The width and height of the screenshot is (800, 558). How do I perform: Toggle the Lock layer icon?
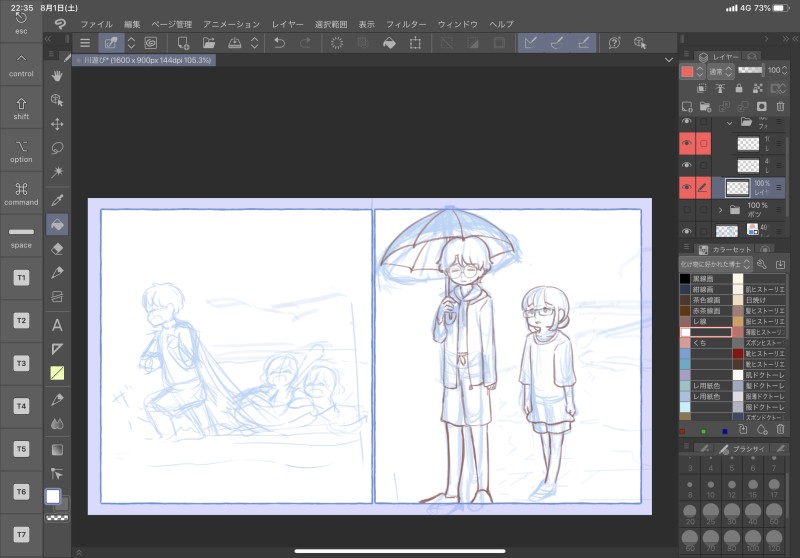739,89
